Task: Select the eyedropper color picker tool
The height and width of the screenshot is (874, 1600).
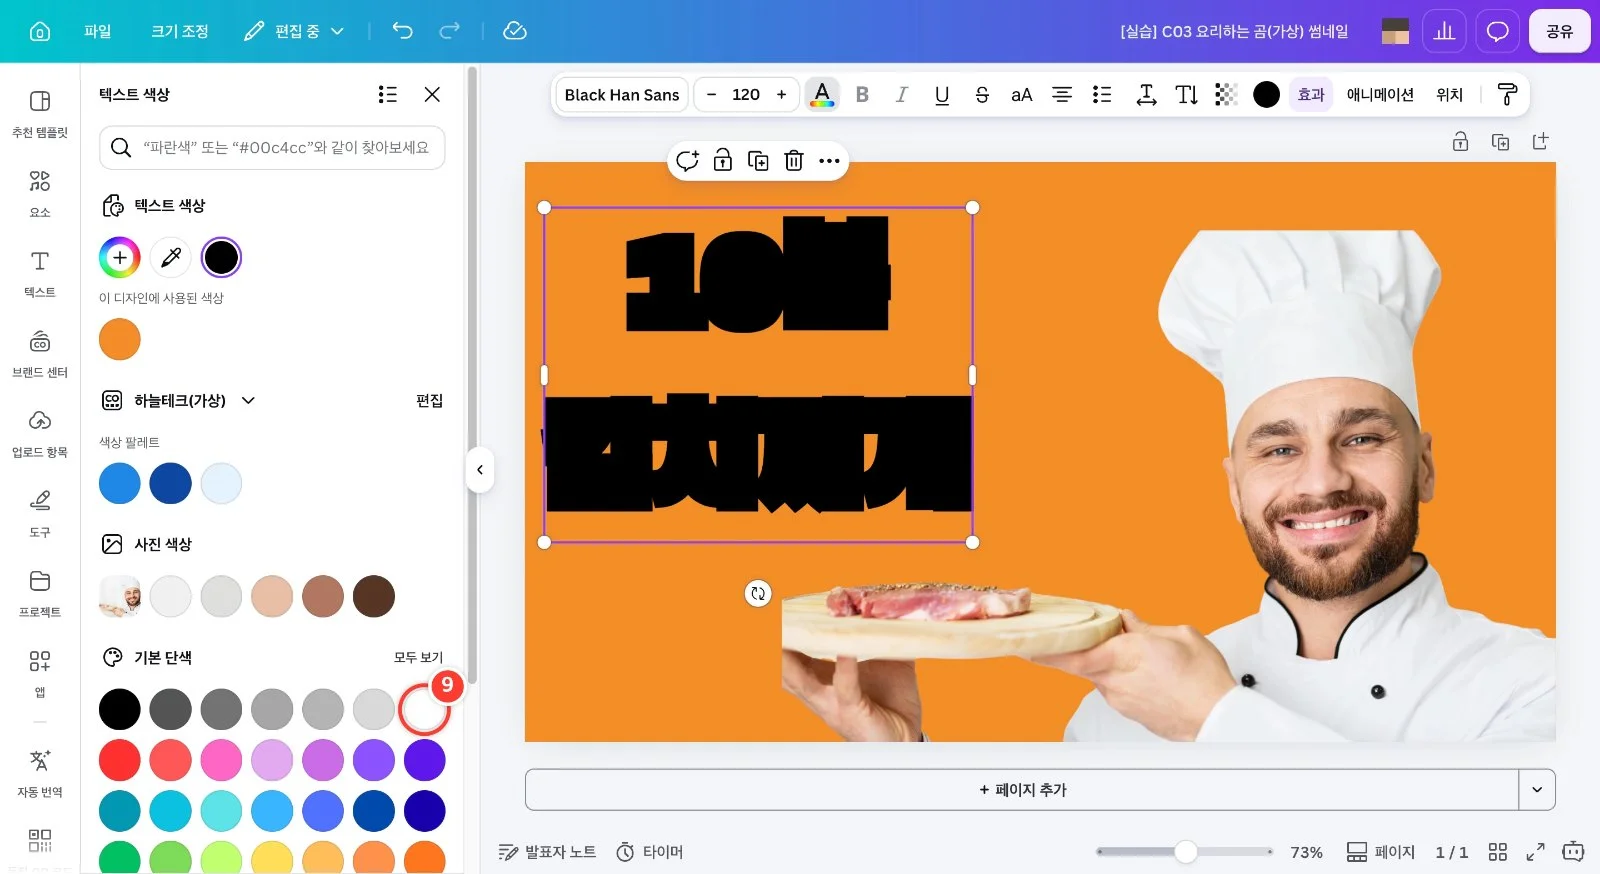Action: 171,258
